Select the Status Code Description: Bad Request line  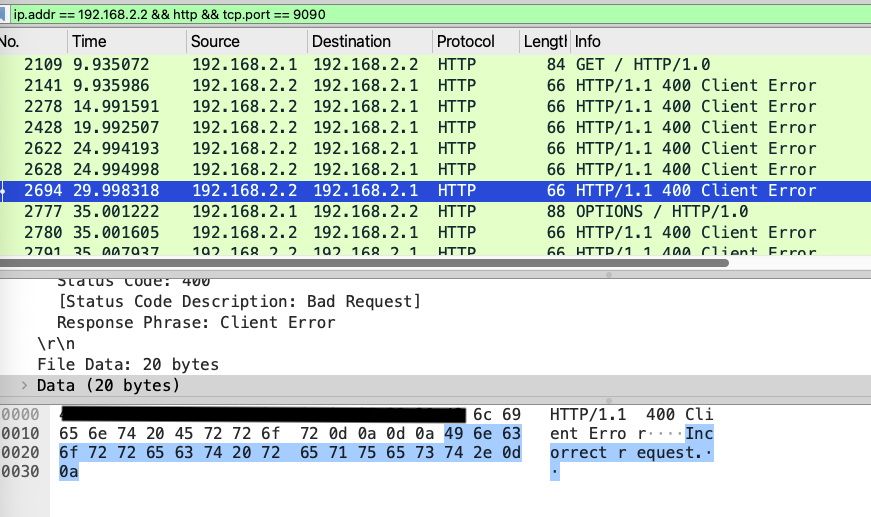[x=239, y=302]
